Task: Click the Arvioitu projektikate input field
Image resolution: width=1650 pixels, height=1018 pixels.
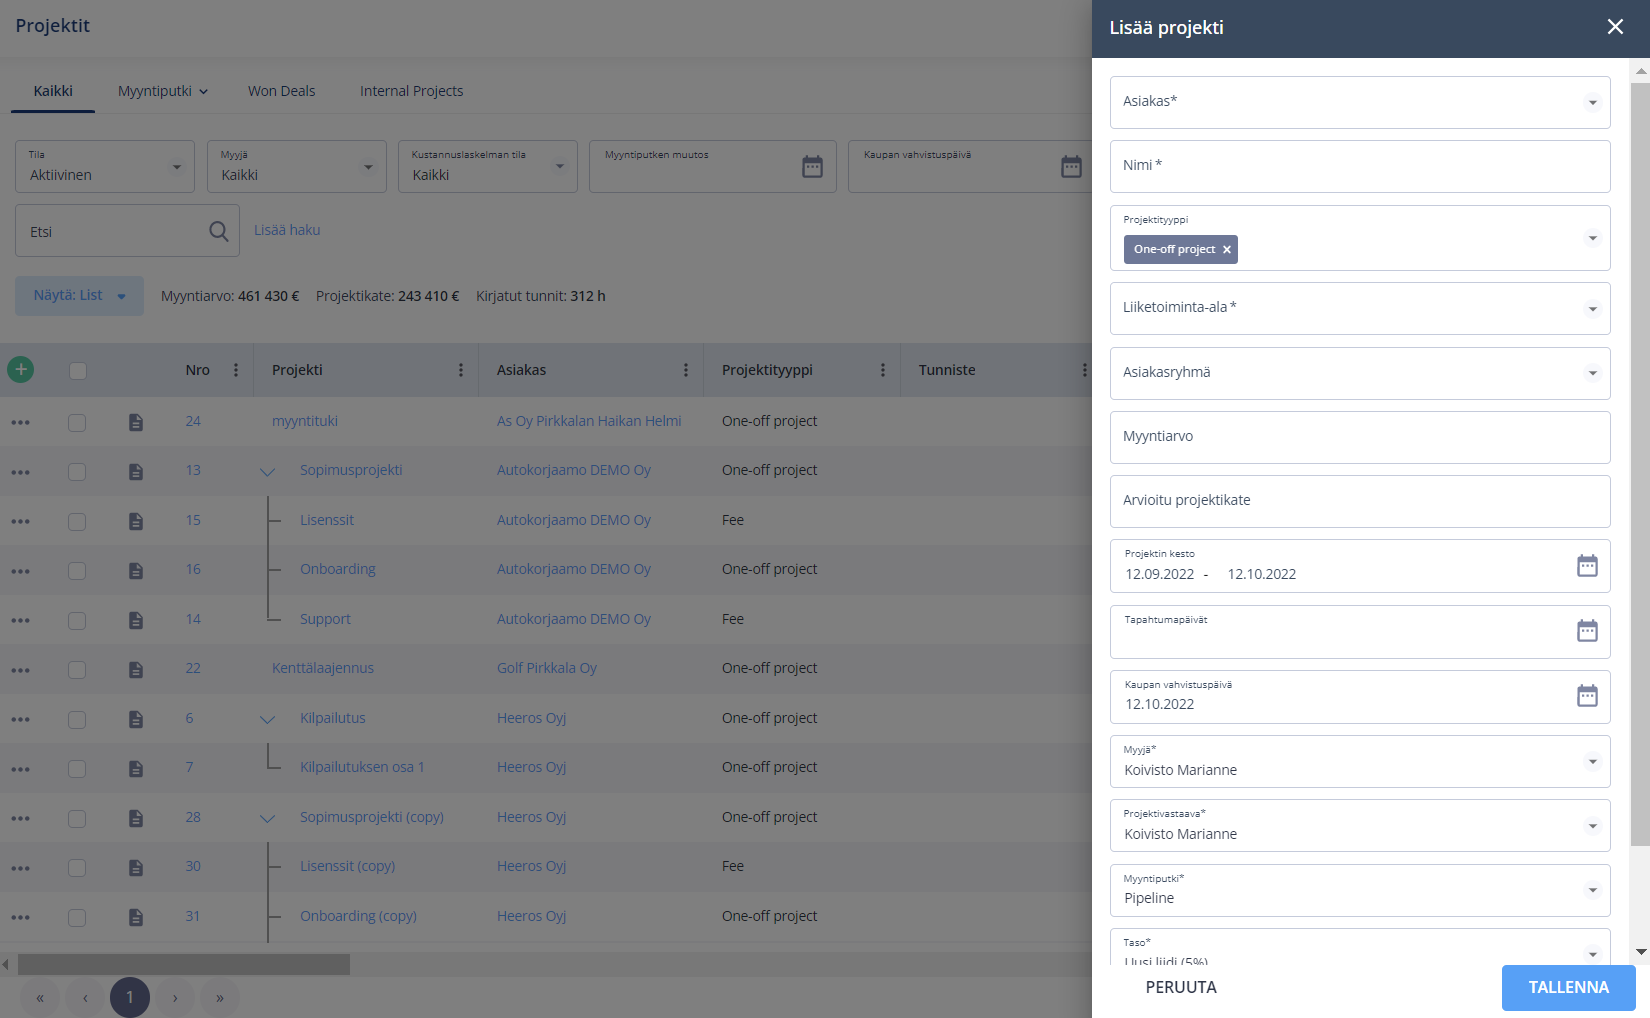Action: [1360, 501]
